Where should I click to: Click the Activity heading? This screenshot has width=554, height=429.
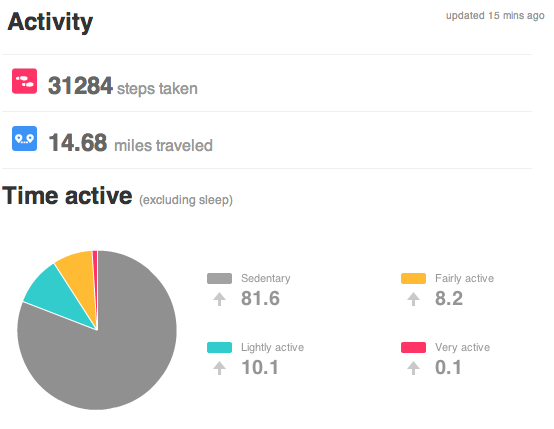click(x=50, y=22)
